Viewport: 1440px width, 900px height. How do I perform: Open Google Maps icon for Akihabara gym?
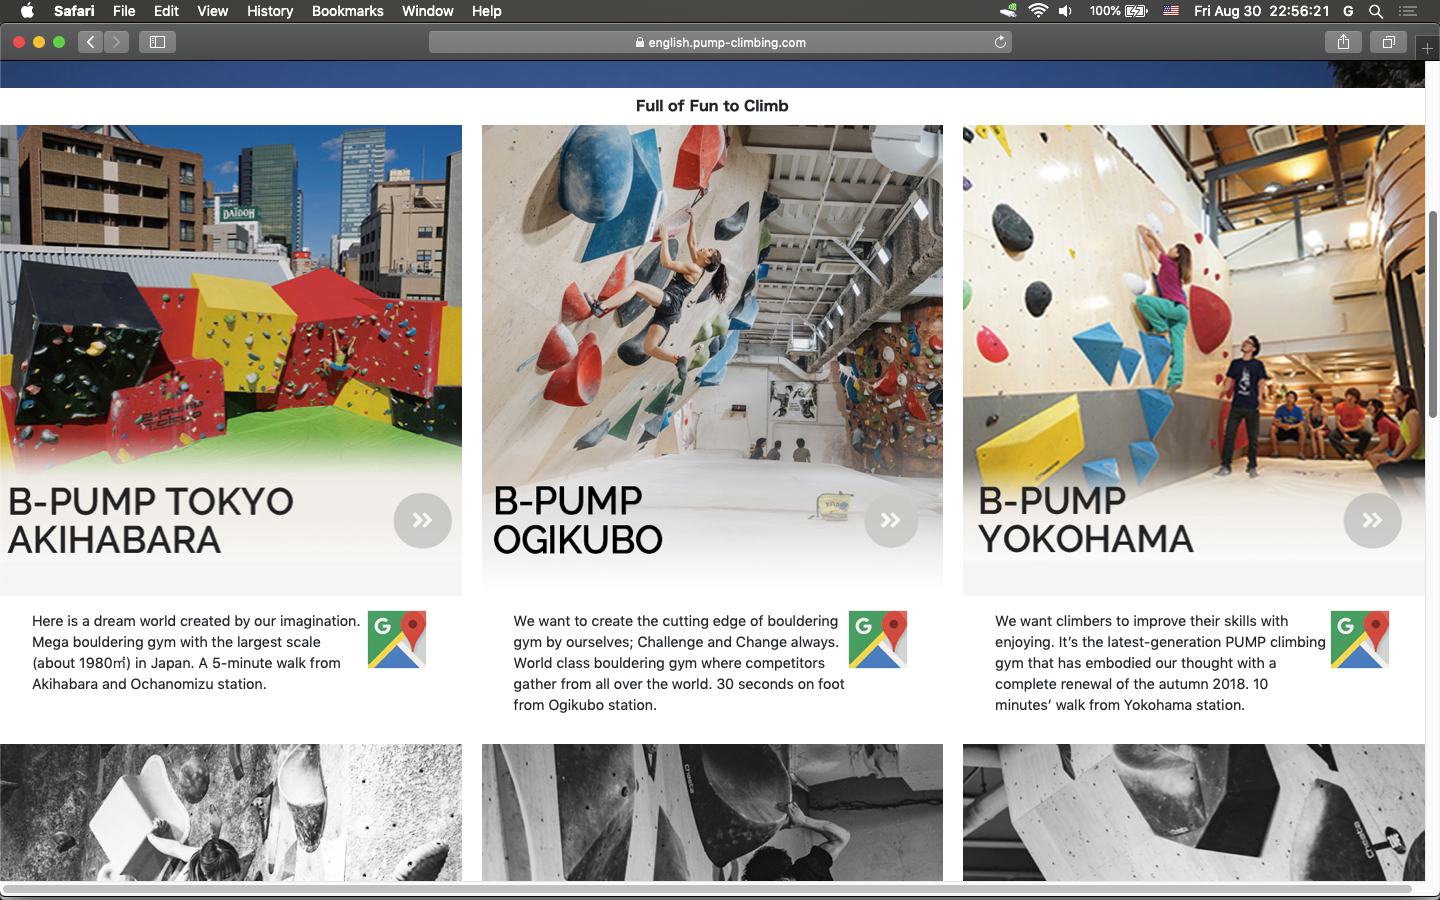point(397,639)
